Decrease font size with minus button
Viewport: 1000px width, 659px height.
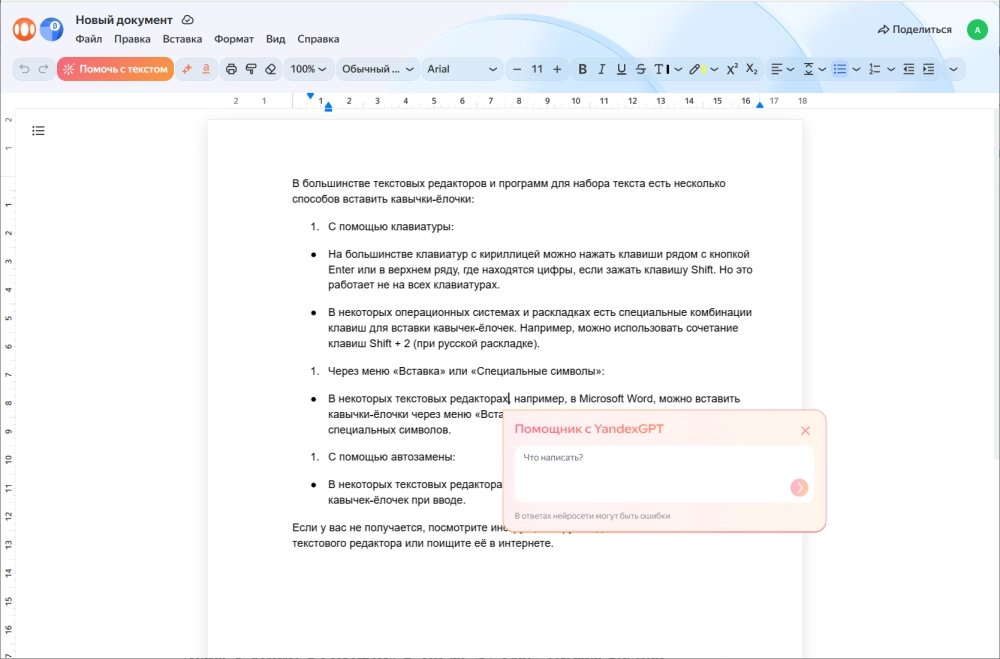click(517, 69)
